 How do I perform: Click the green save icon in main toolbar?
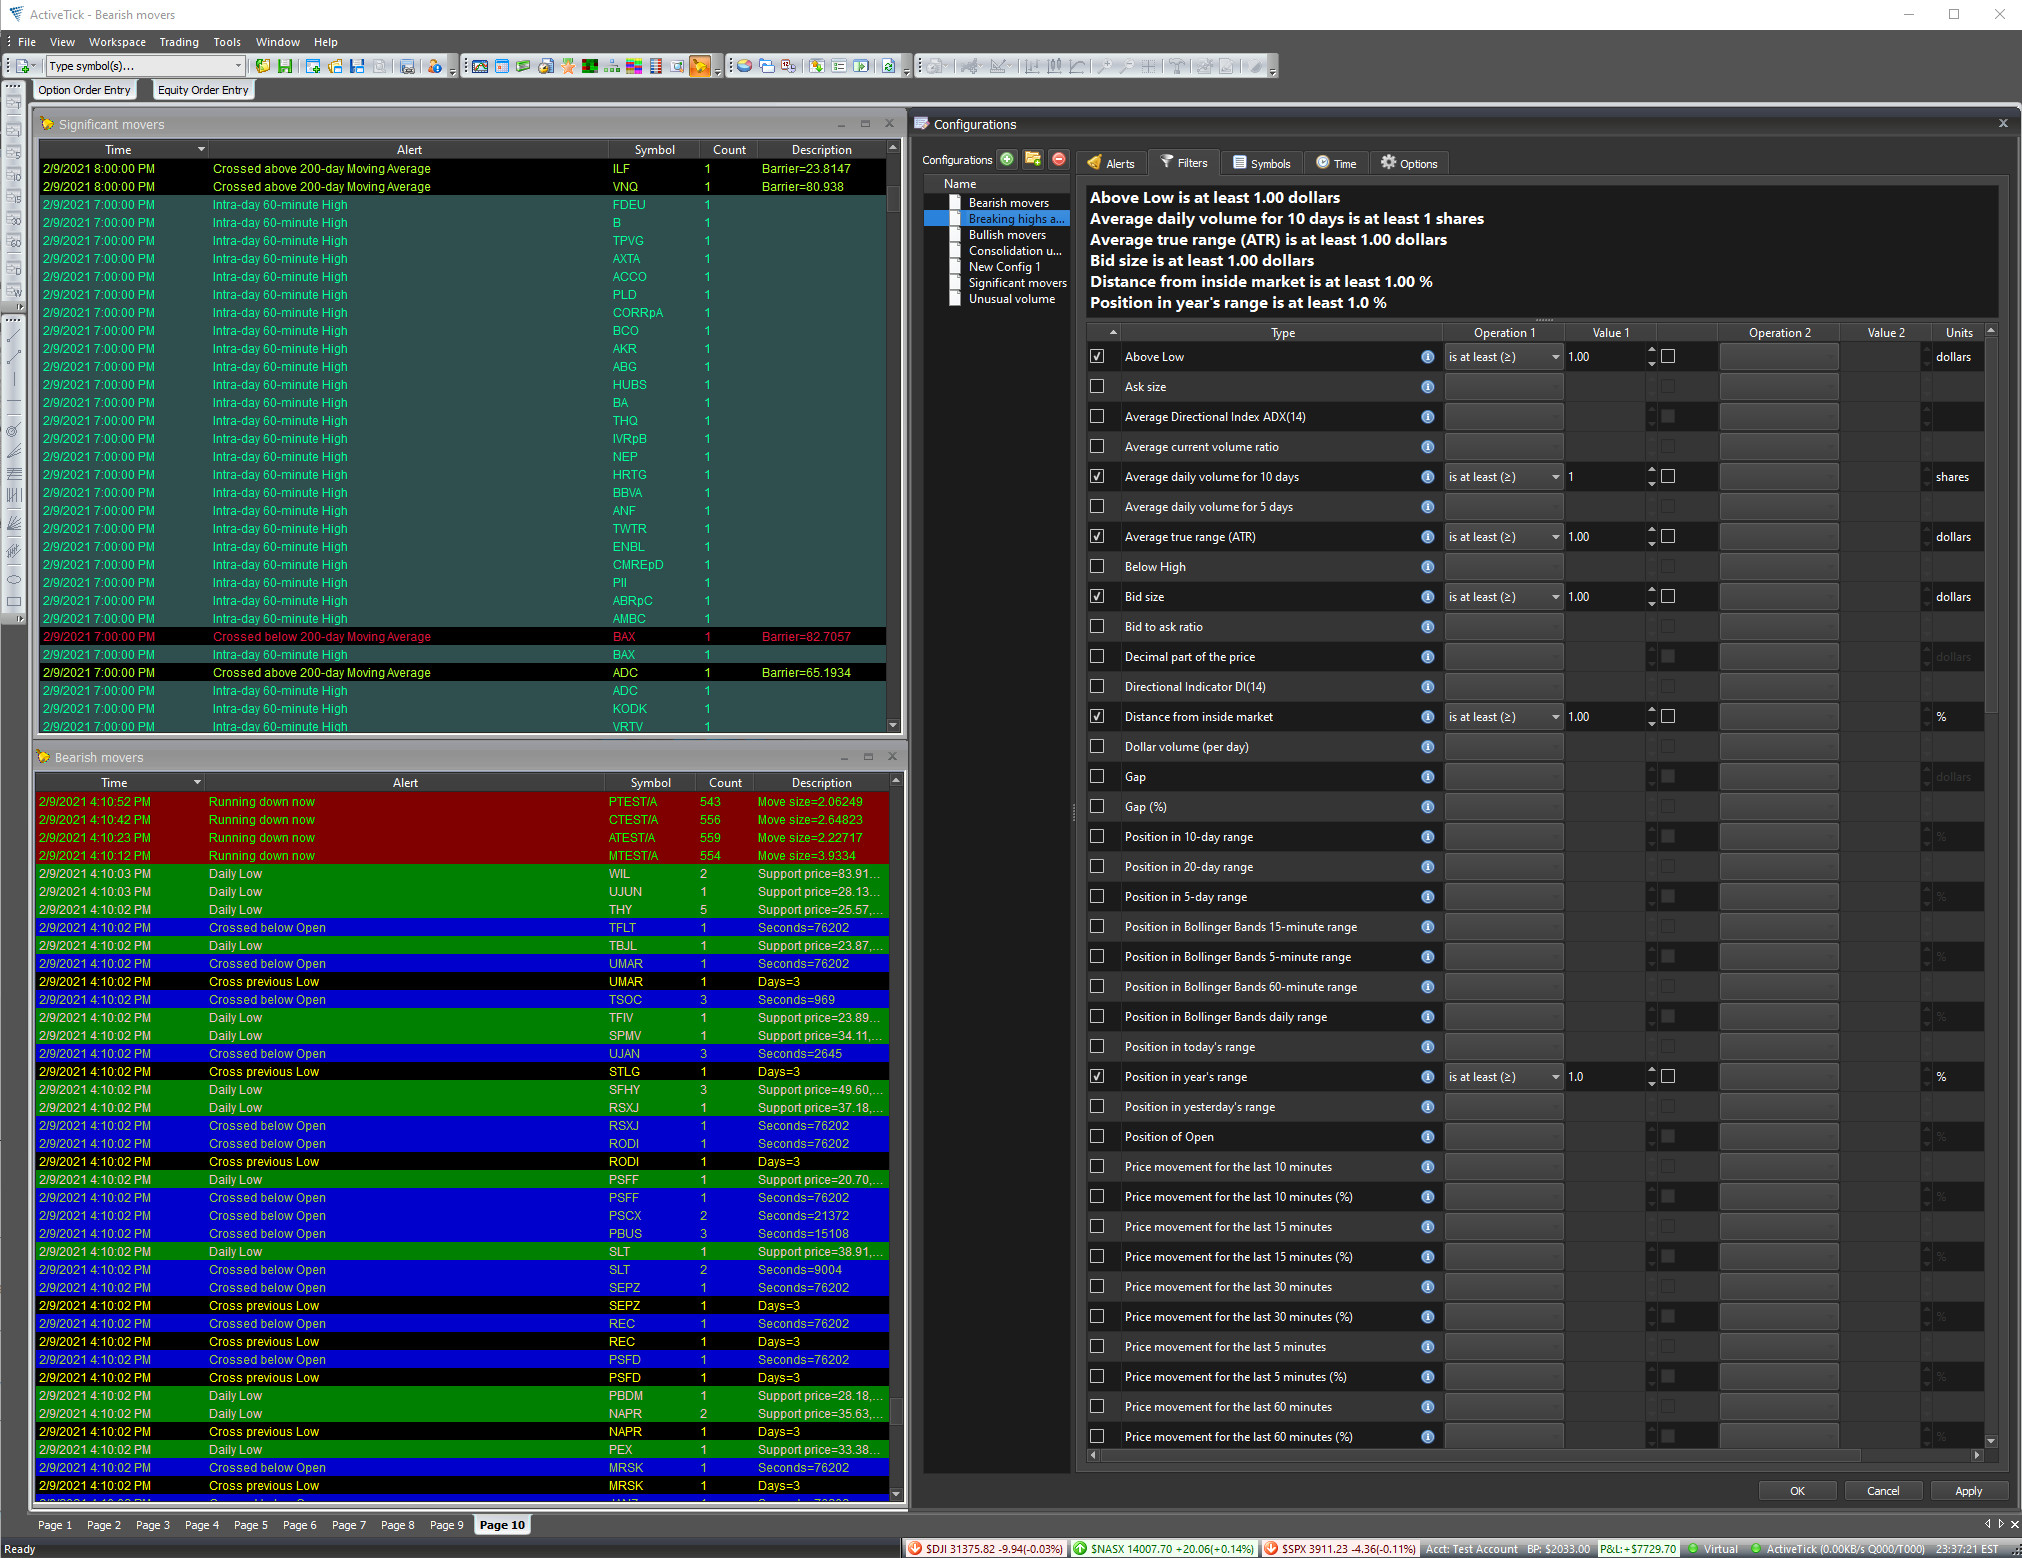[x=285, y=66]
